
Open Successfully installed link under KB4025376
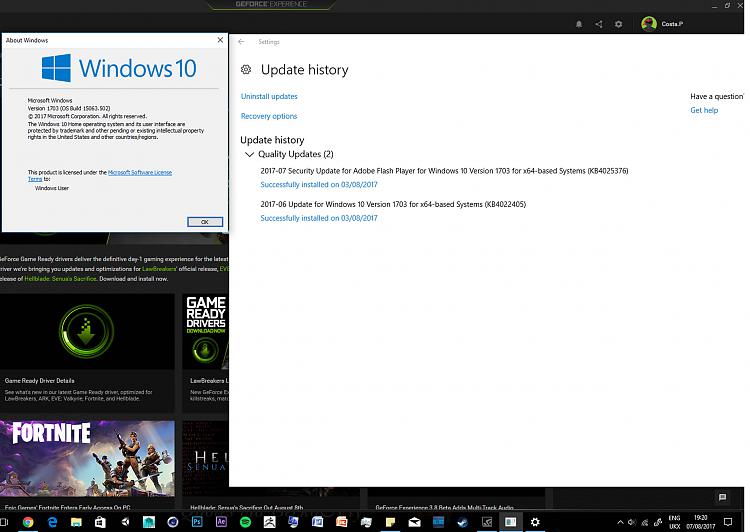point(319,185)
